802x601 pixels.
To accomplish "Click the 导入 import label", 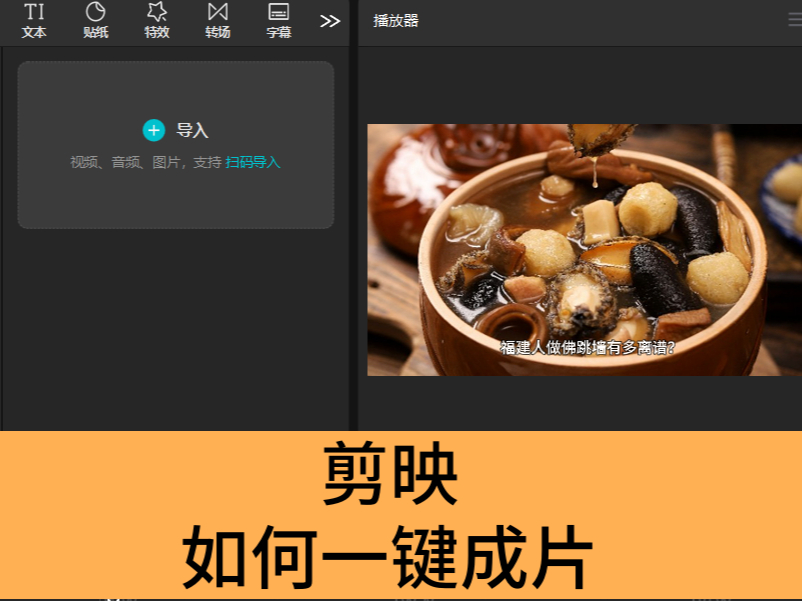I will pos(192,130).
